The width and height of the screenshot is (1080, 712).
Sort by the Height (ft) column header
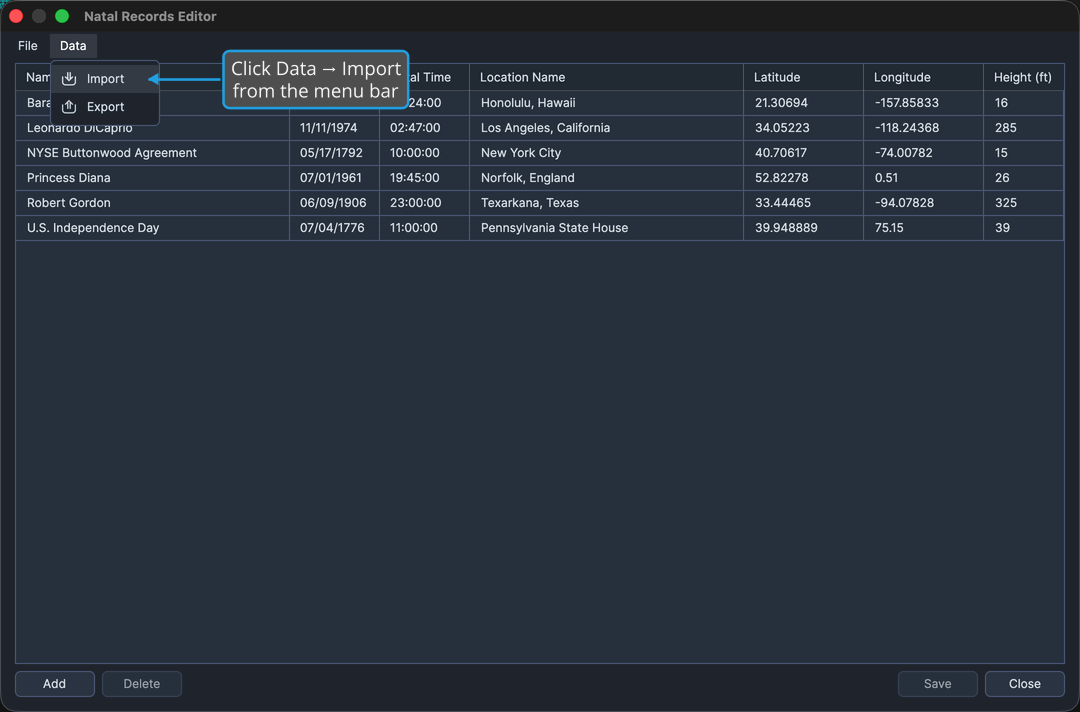[1023, 77]
